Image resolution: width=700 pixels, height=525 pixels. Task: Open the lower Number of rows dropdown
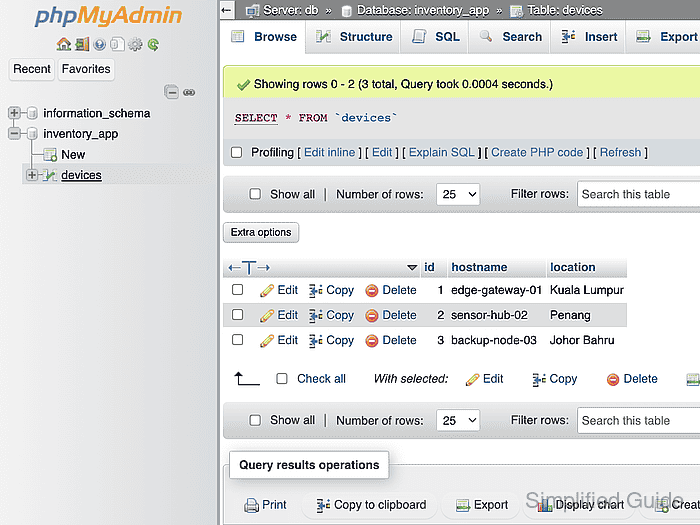coord(458,421)
